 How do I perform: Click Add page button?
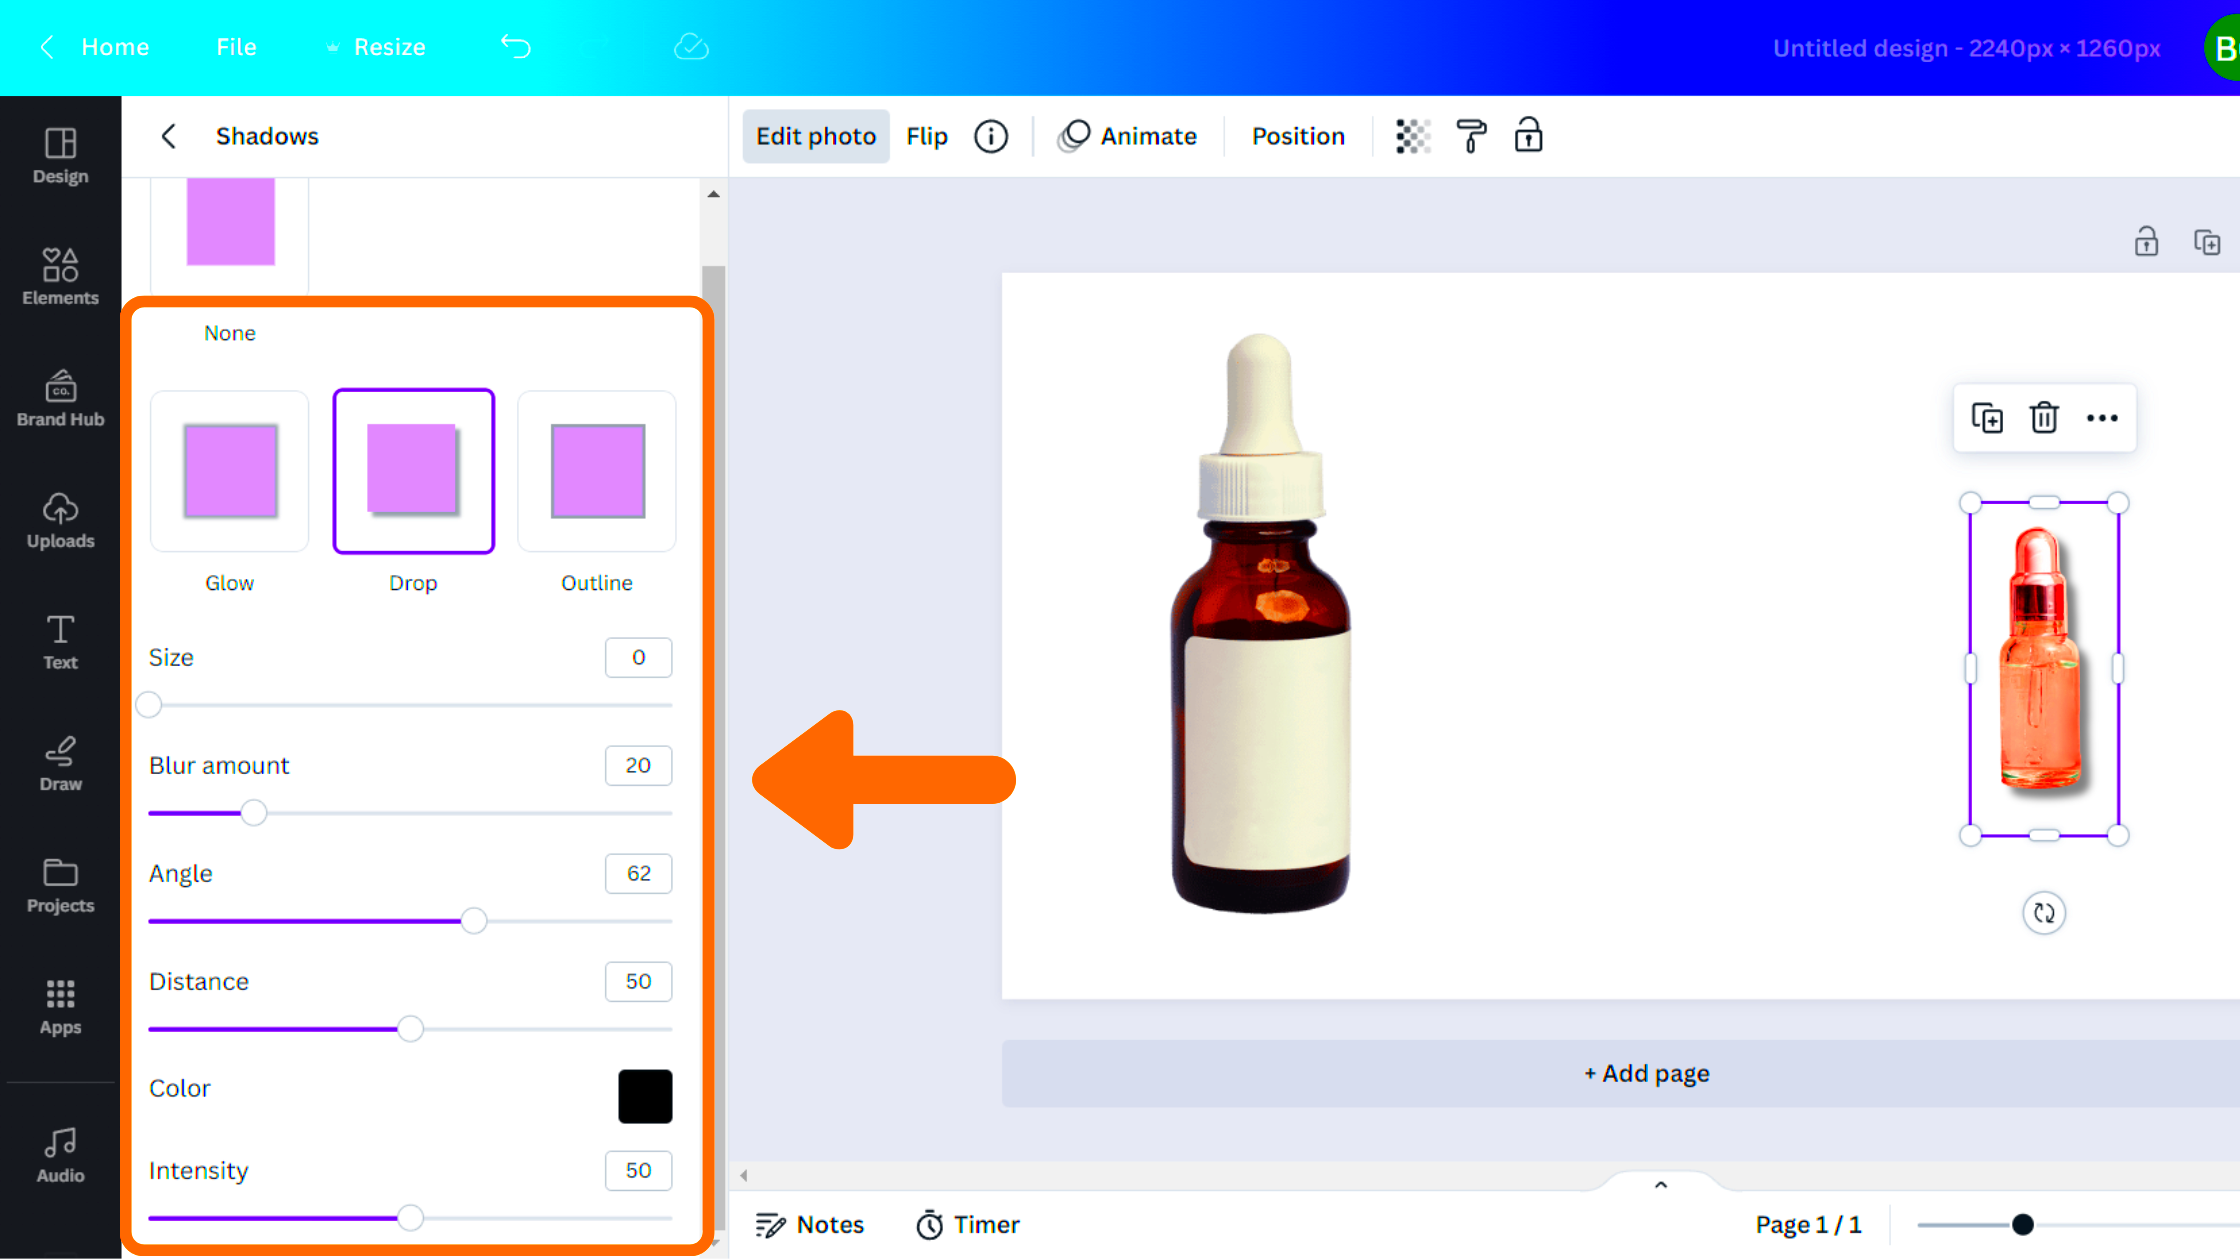[x=1646, y=1072]
